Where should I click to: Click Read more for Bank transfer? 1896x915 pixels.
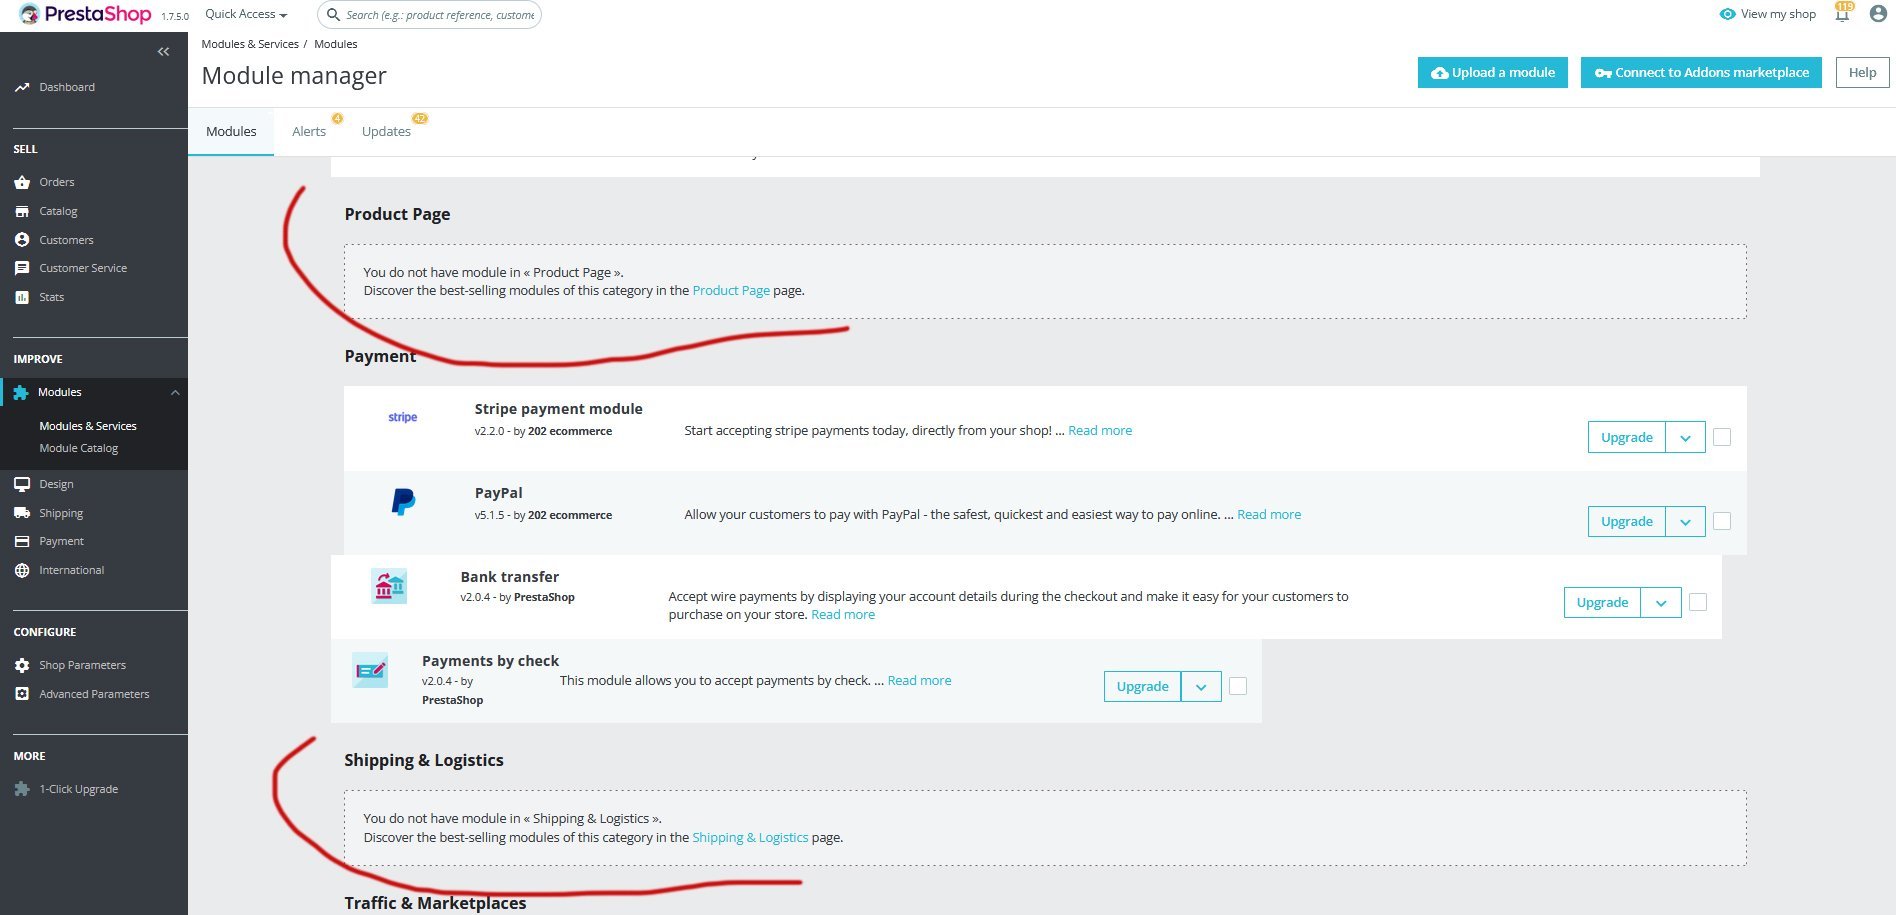(843, 615)
